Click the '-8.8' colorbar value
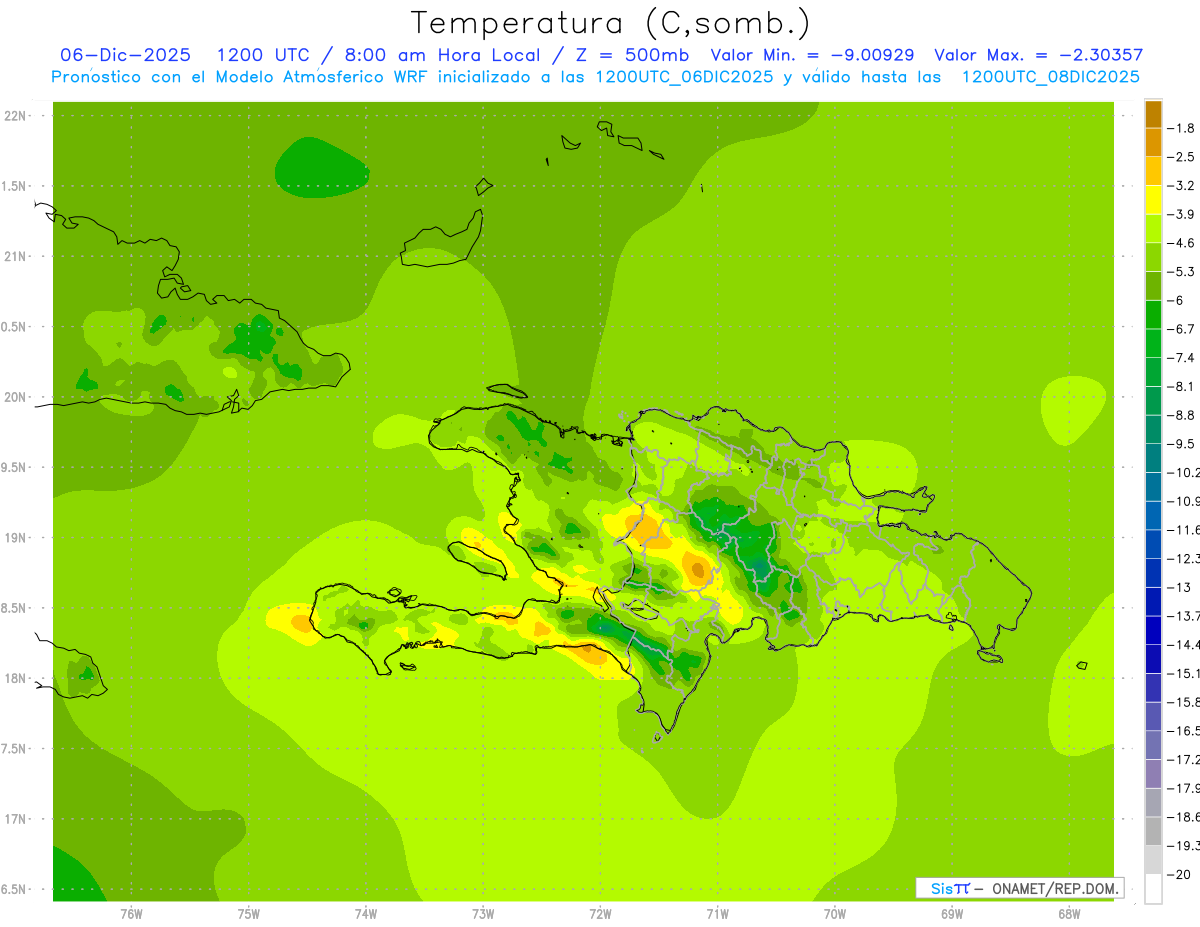The width and height of the screenshot is (1200, 927). 1182,415
